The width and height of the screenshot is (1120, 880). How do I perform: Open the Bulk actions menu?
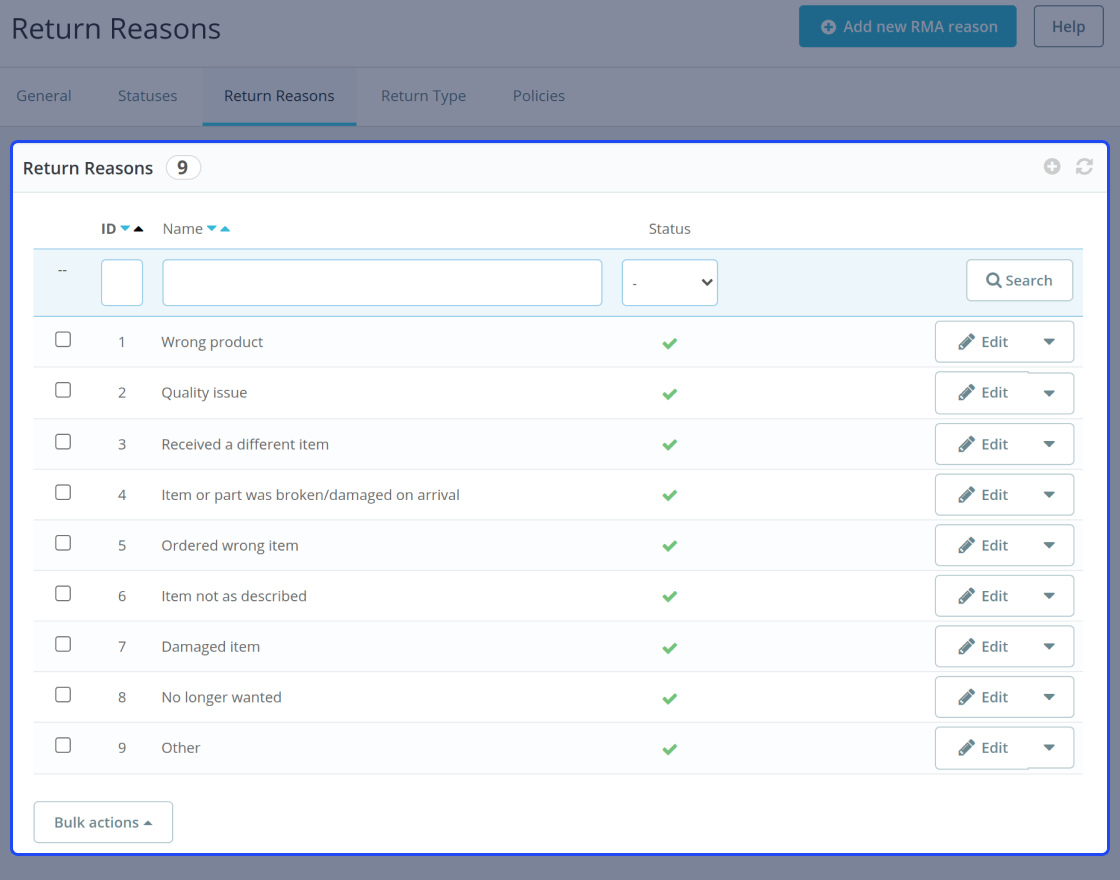point(103,822)
